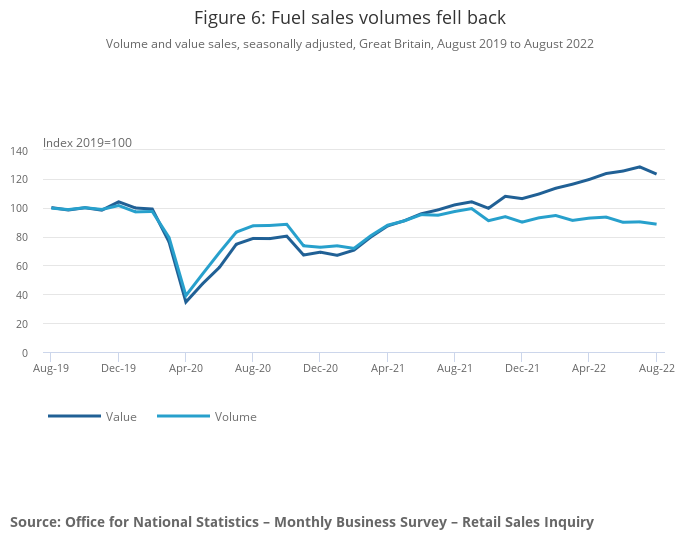Click the 0 y-axis value label
This screenshot has height=549, width=700.
[26, 353]
